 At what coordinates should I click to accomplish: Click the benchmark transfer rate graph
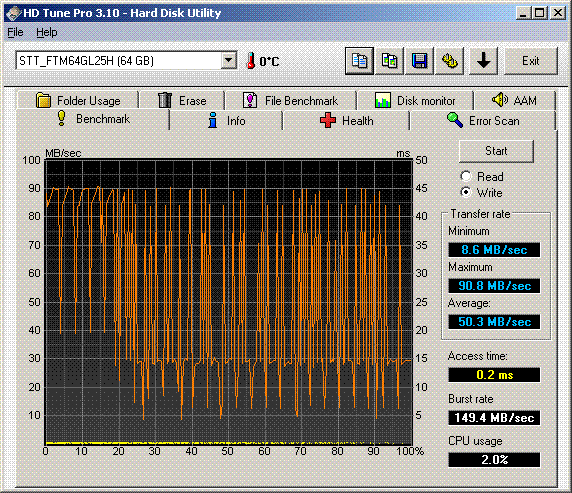(229, 302)
